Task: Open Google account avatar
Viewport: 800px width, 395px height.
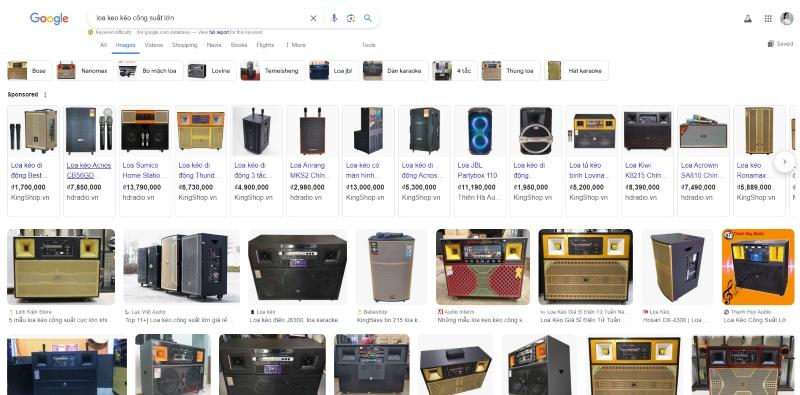Action: tap(787, 18)
